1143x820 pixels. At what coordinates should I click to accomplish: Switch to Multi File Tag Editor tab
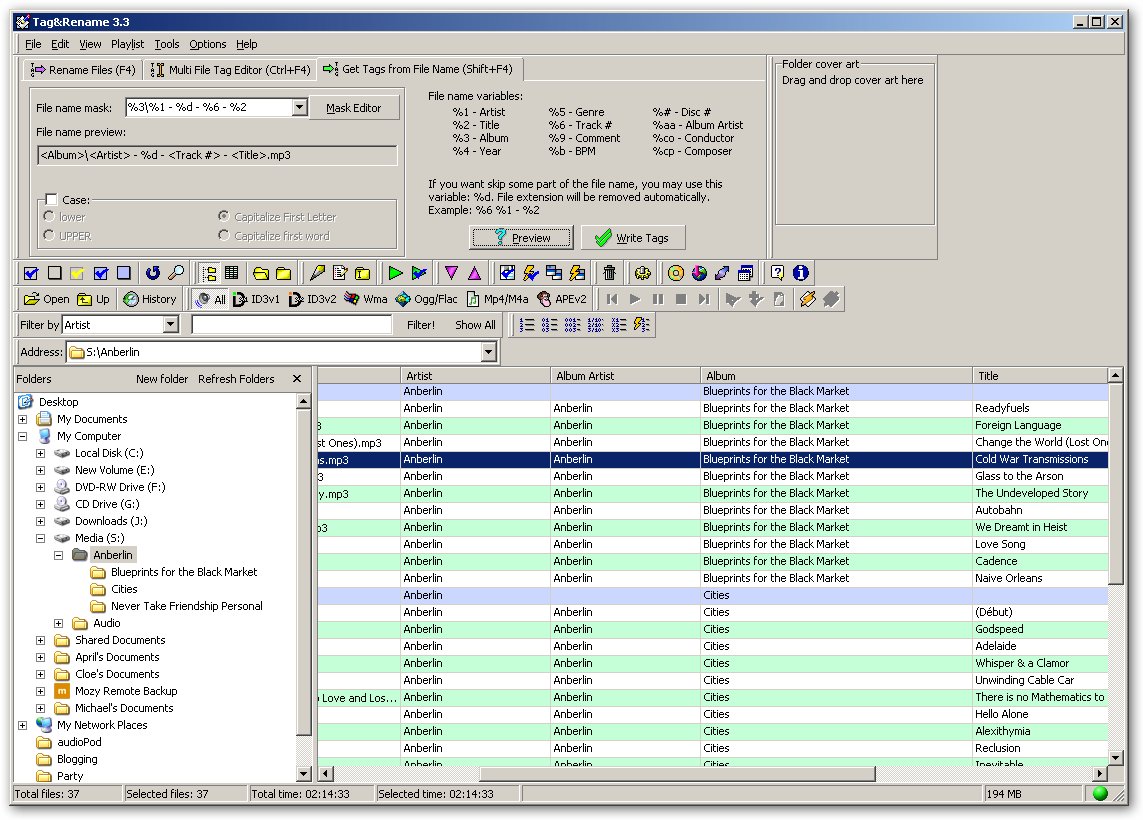tap(230, 70)
